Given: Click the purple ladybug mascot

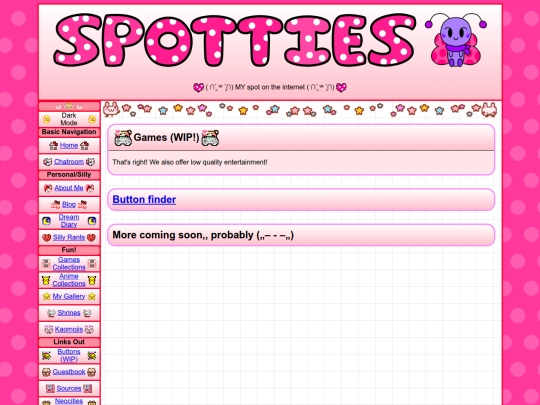Looking at the screenshot, I should [455, 40].
